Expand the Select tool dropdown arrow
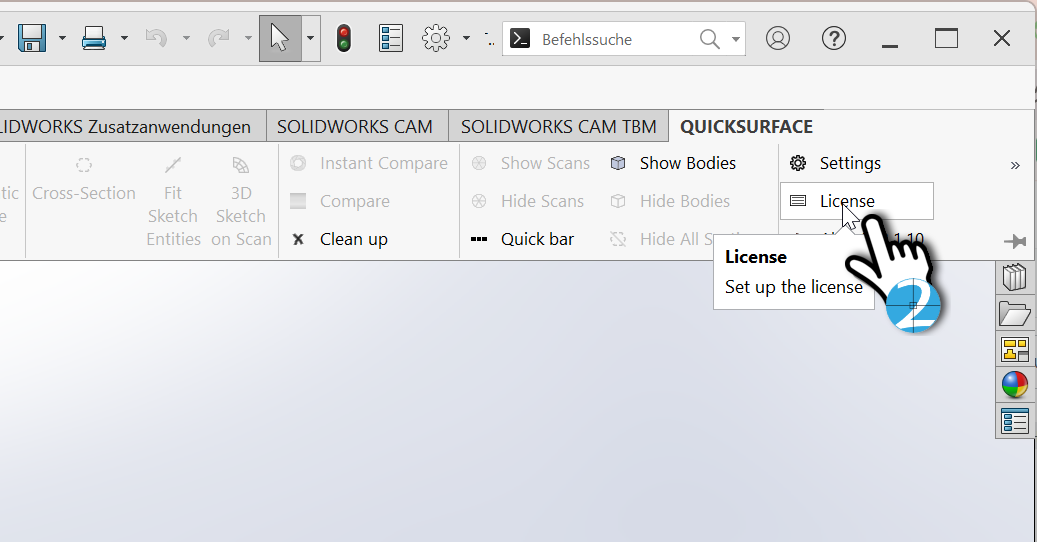Viewport: 1037px width, 542px height. pyautogui.click(x=310, y=38)
